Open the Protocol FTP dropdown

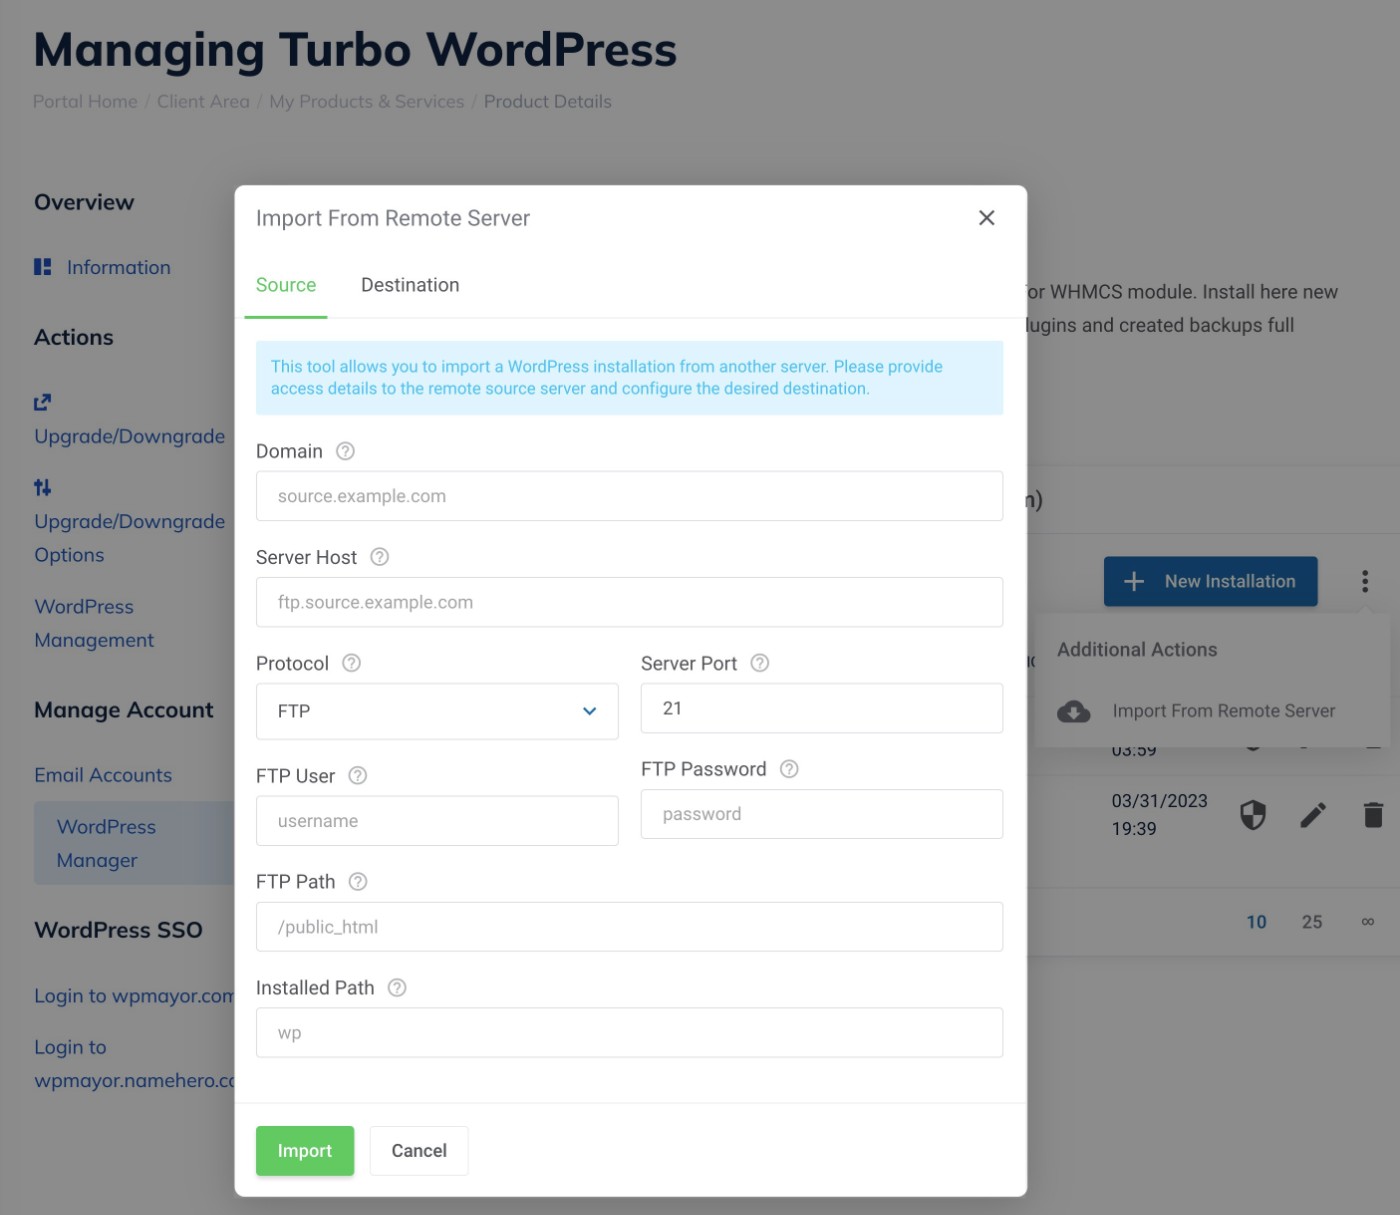point(437,711)
